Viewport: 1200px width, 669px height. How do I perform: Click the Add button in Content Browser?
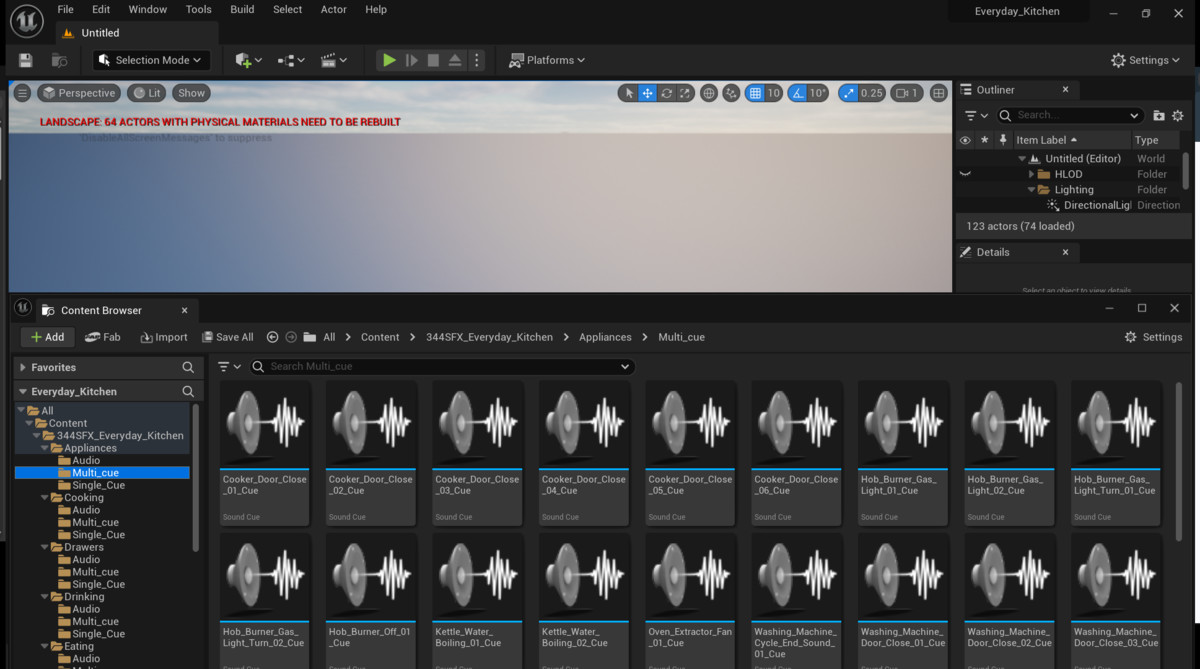[x=47, y=337]
